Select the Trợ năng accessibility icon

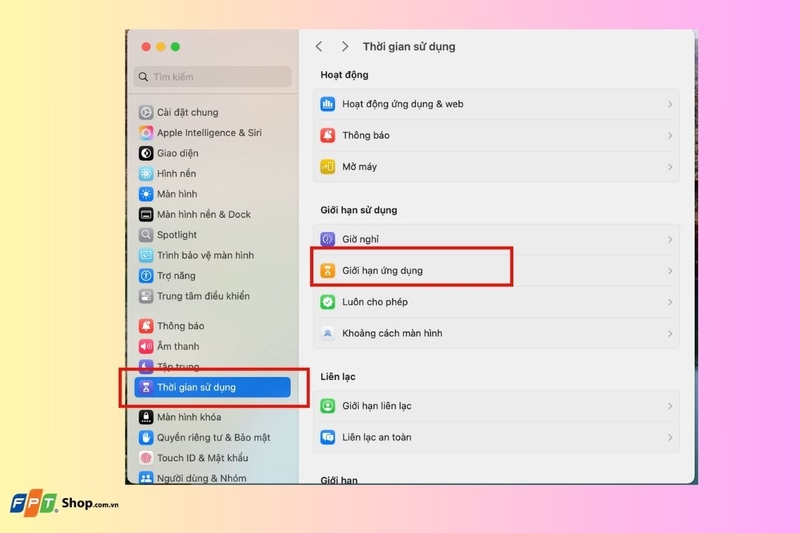click(146, 275)
